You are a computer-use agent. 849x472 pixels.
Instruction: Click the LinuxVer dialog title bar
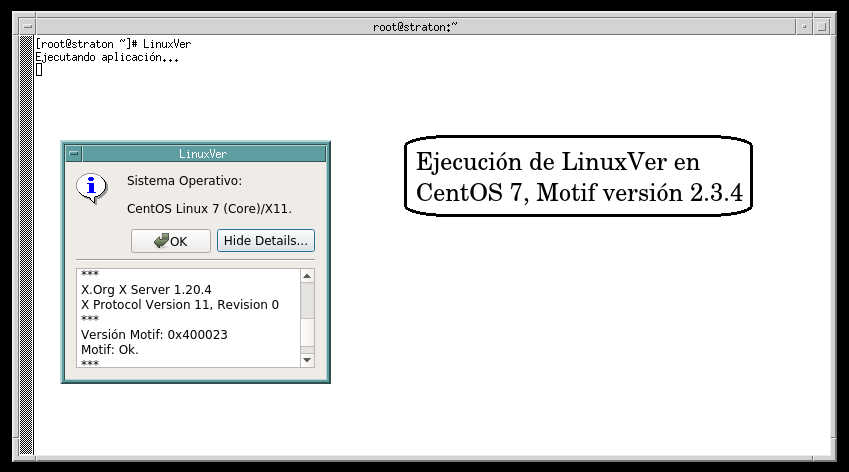(x=204, y=154)
